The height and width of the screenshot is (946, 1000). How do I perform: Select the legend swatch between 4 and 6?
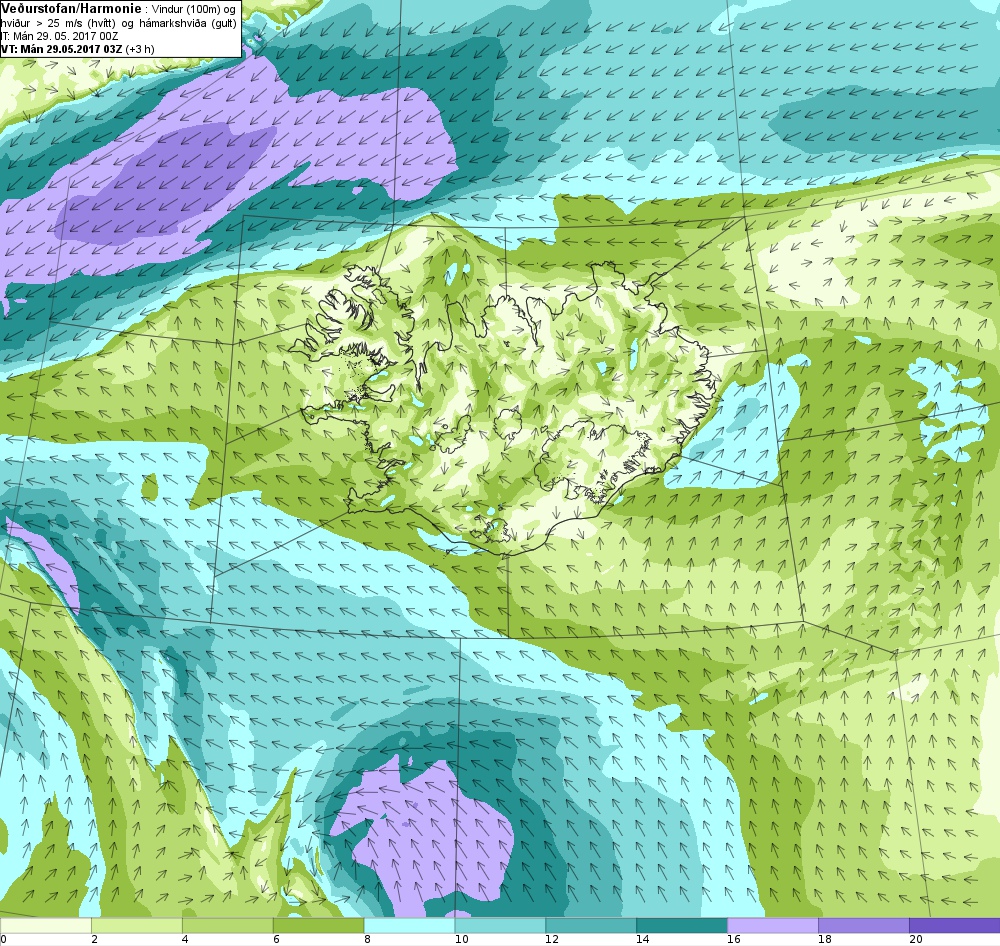pyautogui.click(x=228, y=924)
